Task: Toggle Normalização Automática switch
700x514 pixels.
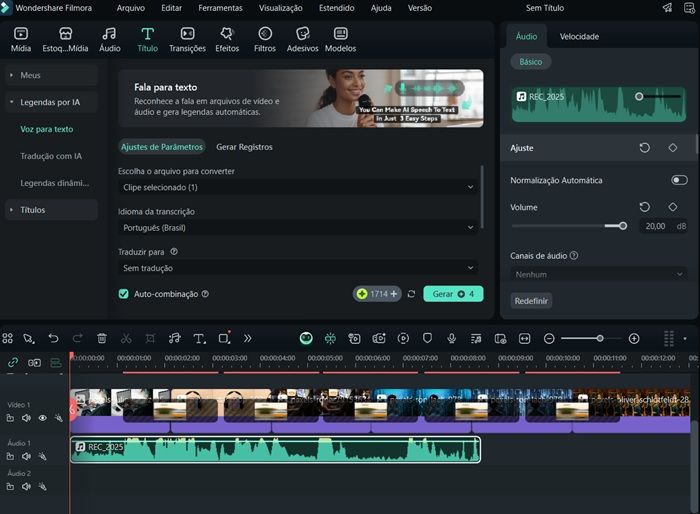Action: click(679, 180)
